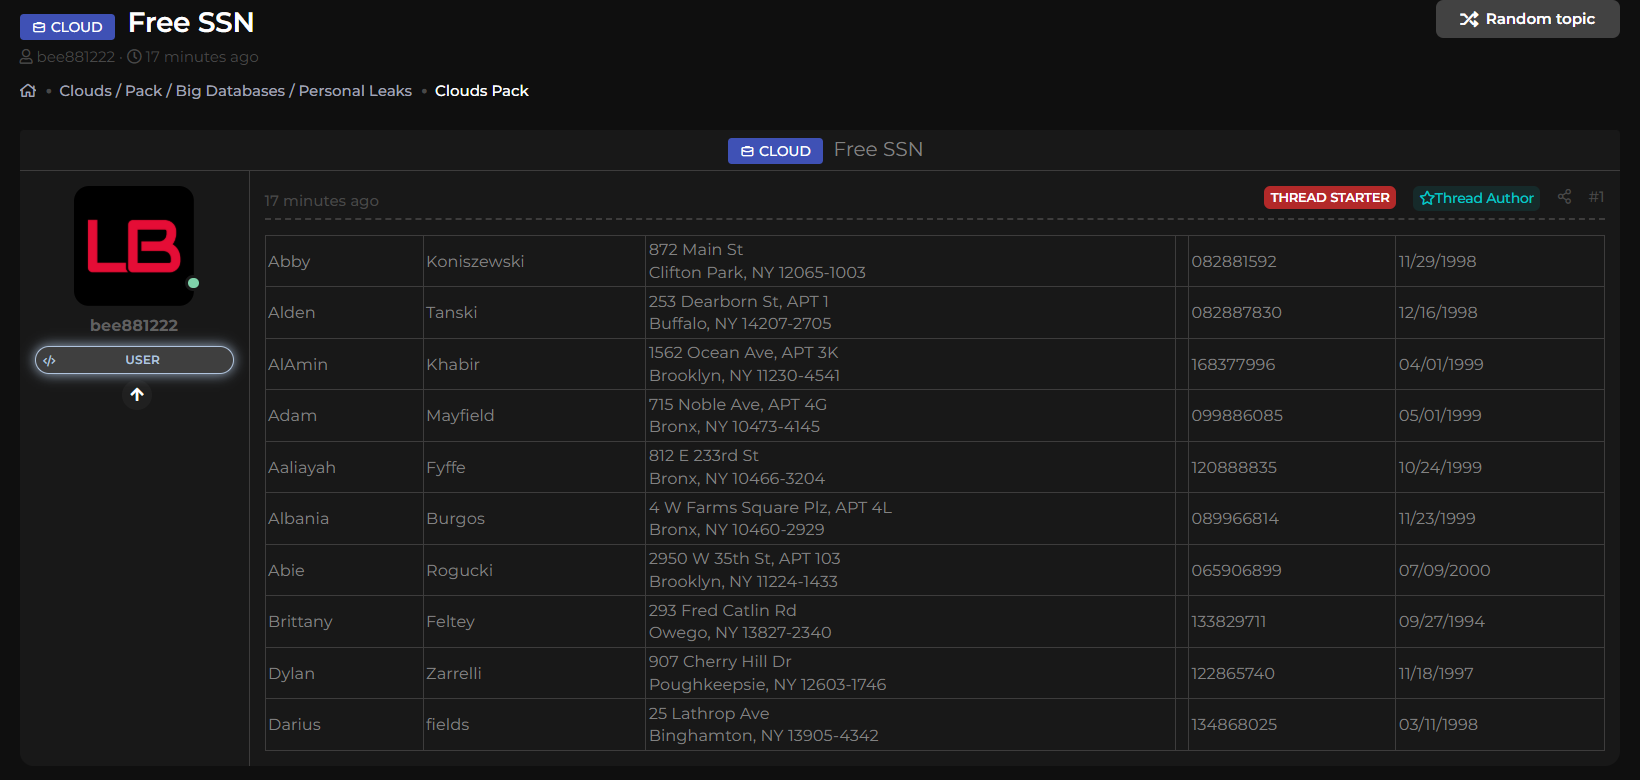Open the share icon on the post
1640x780 pixels.
tap(1564, 197)
